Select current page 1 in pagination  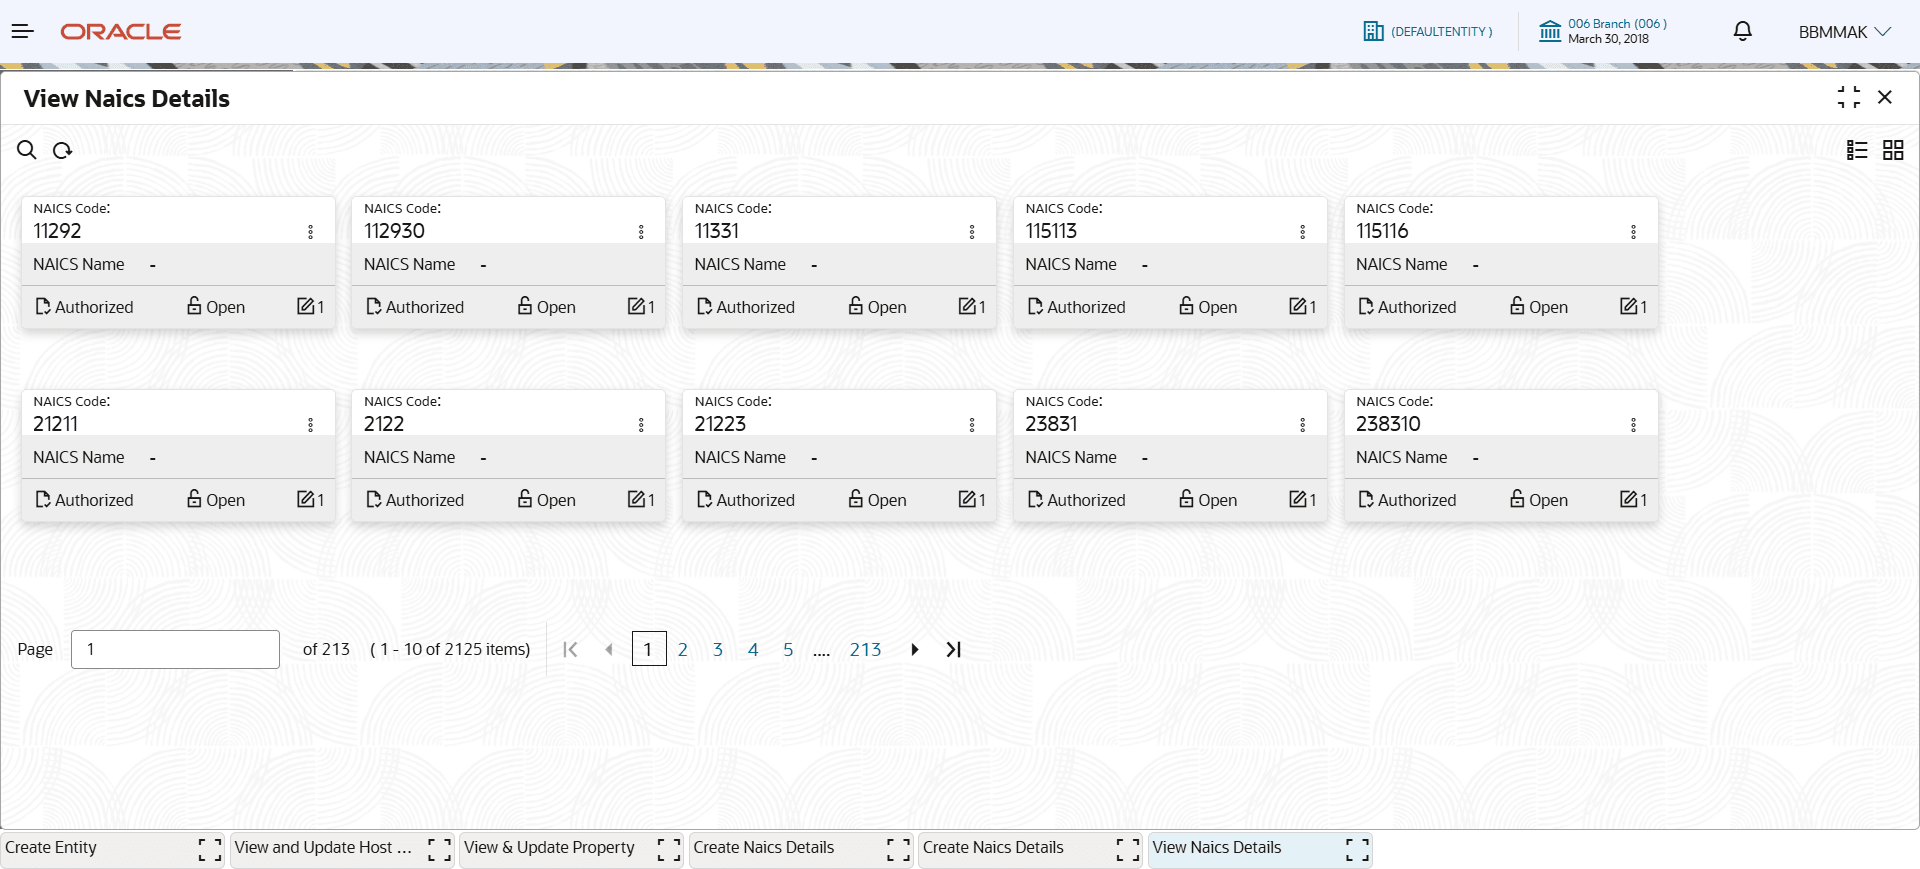(649, 649)
